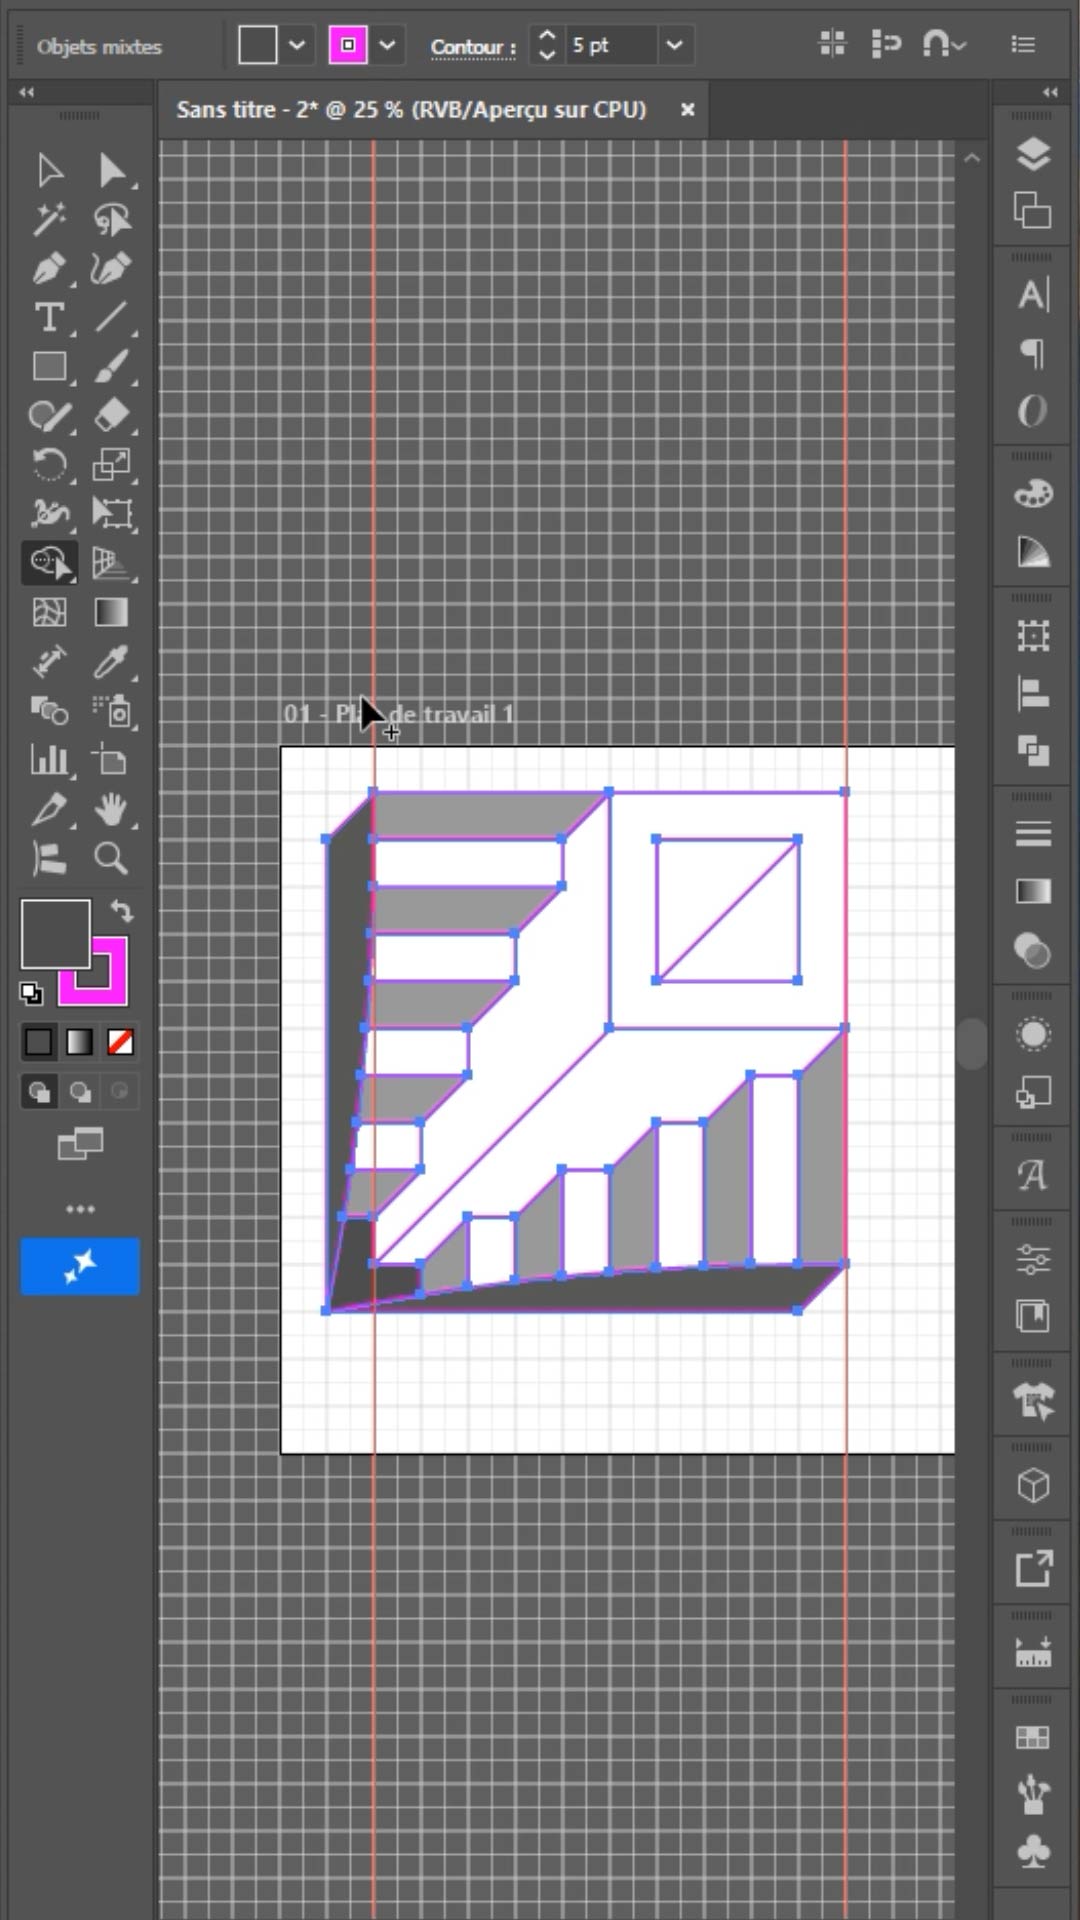This screenshot has height=1920, width=1080.
Task: Close the Sans titre - 2 document tab
Action: pyautogui.click(x=688, y=110)
